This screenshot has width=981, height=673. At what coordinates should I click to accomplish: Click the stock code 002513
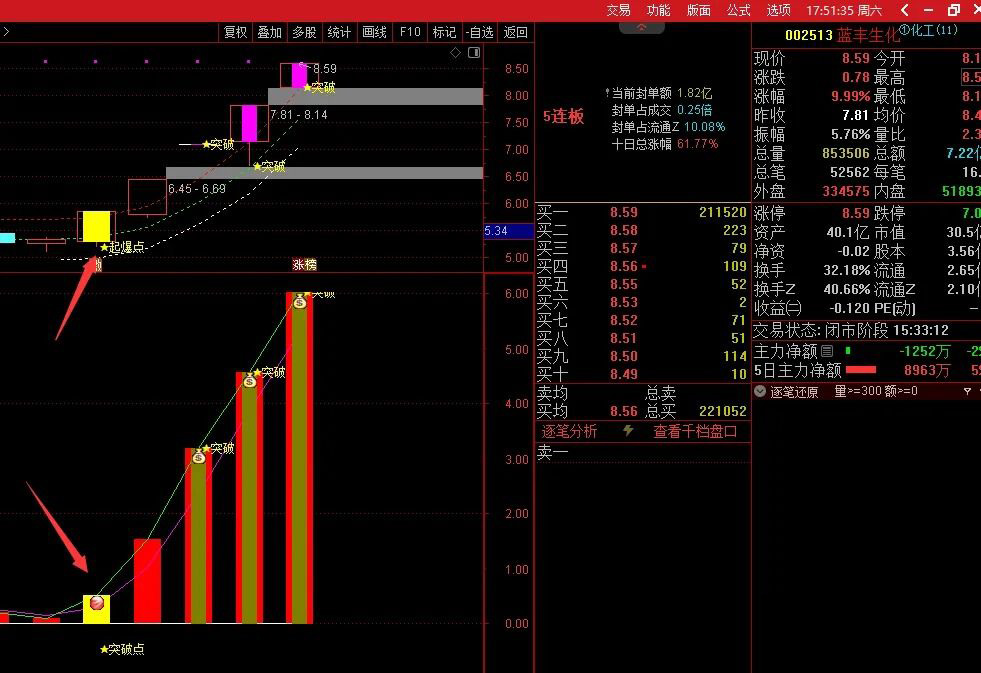pos(808,35)
